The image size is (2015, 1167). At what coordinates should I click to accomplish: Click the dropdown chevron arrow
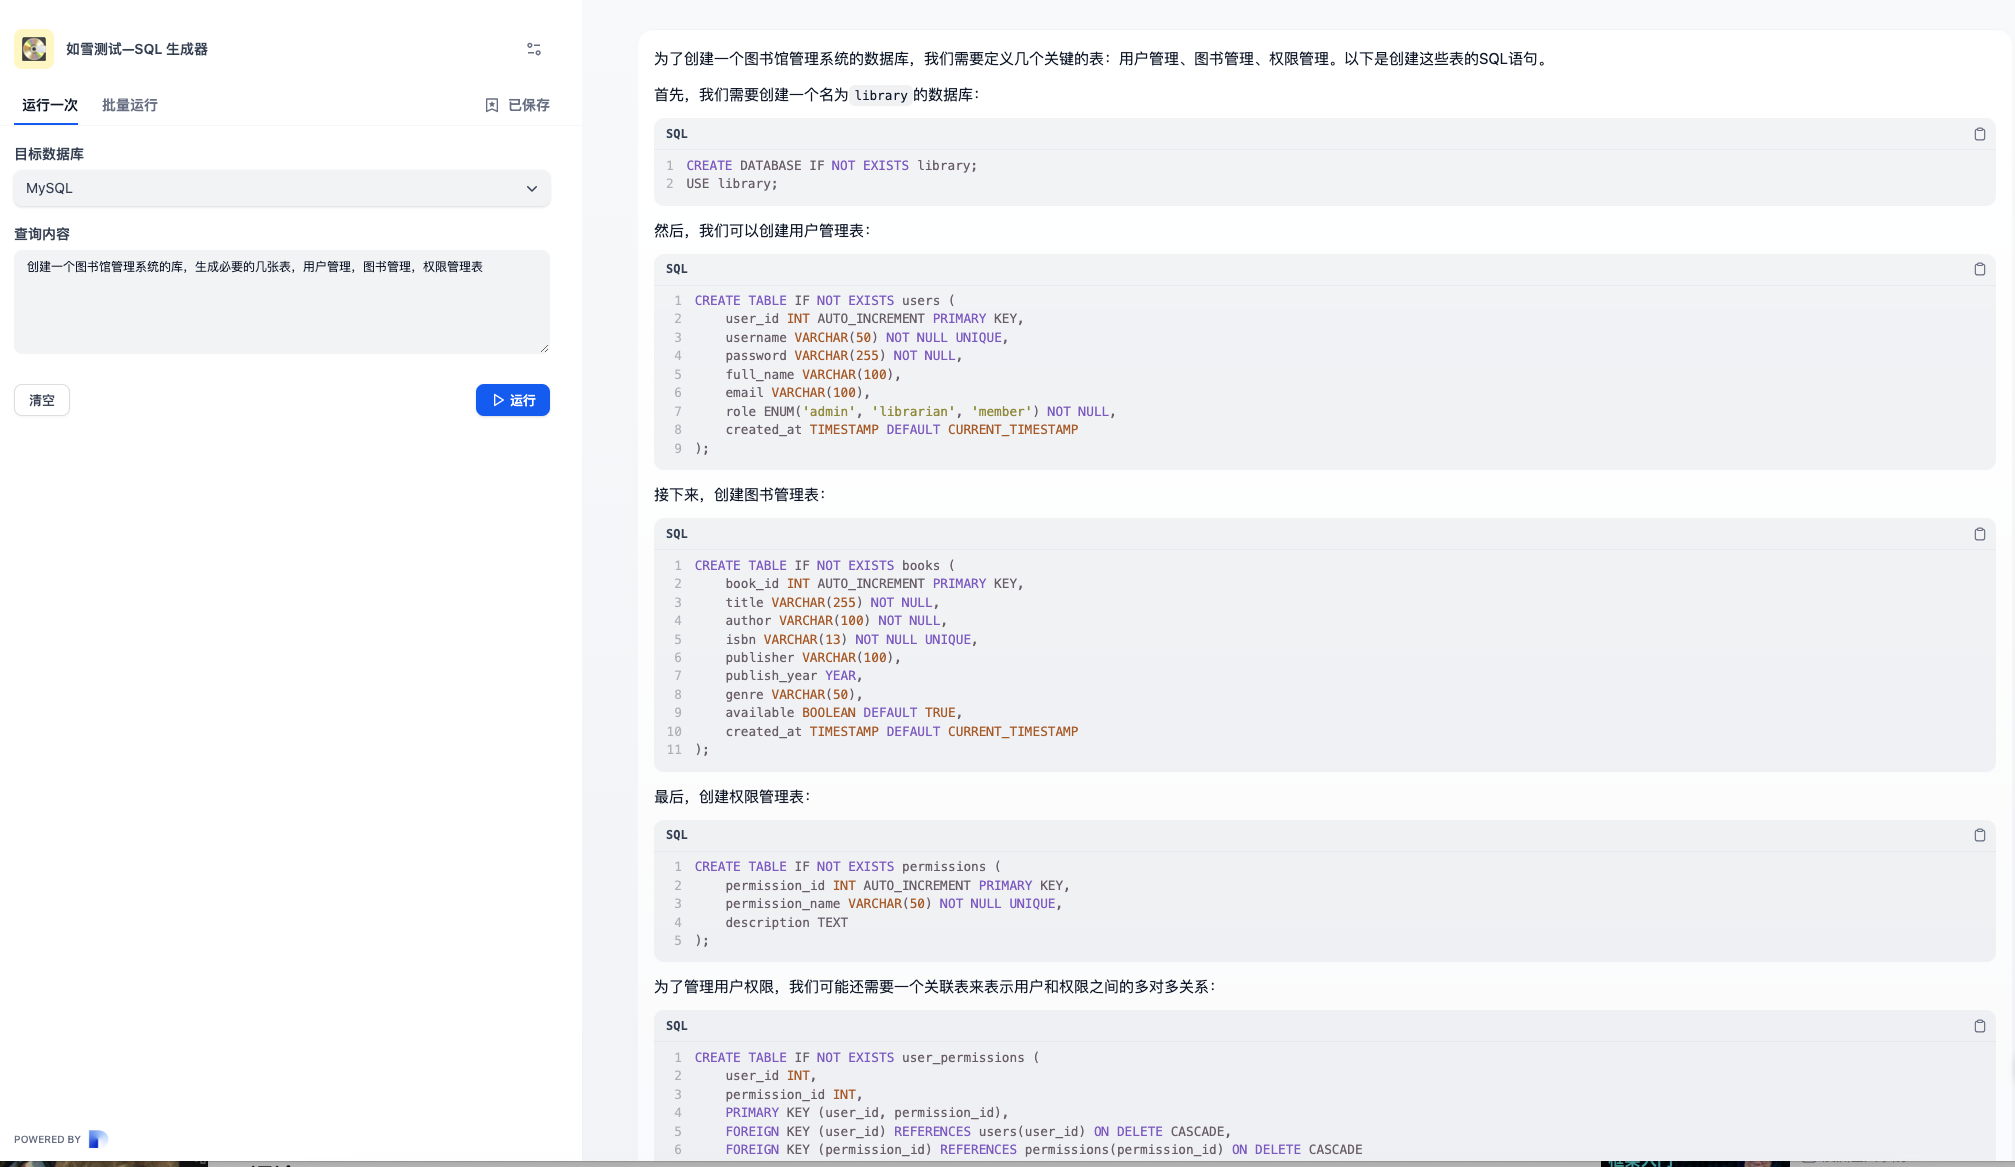tap(532, 188)
